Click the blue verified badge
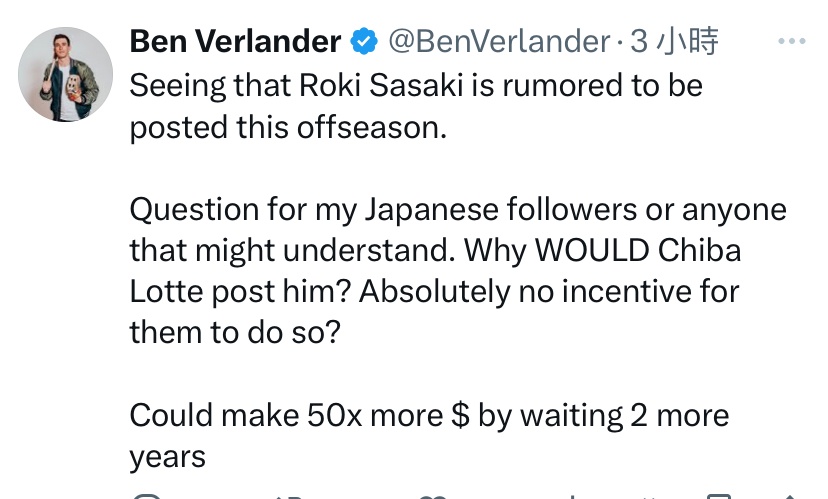This screenshot has width=828, height=499. click(x=364, y=42)
